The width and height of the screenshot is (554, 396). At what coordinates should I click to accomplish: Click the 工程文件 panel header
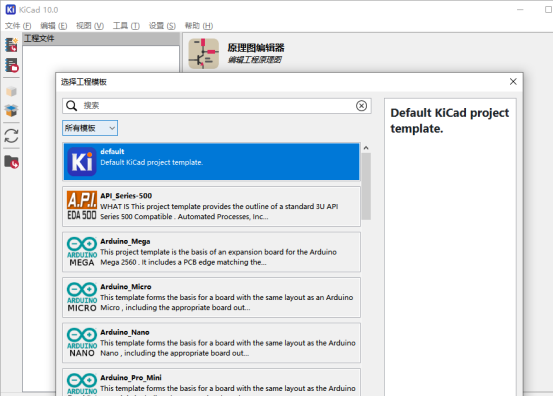[101, 39]
